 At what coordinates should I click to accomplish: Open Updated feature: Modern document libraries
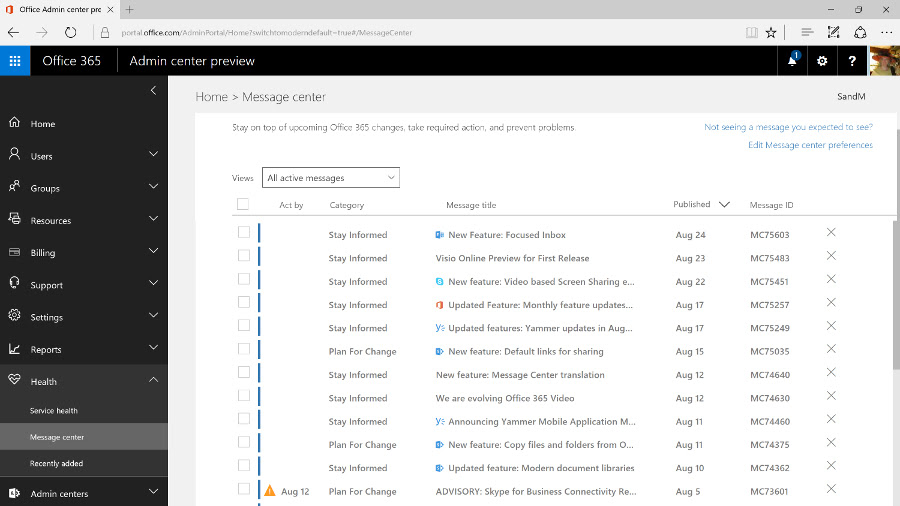tap(541, 468)
